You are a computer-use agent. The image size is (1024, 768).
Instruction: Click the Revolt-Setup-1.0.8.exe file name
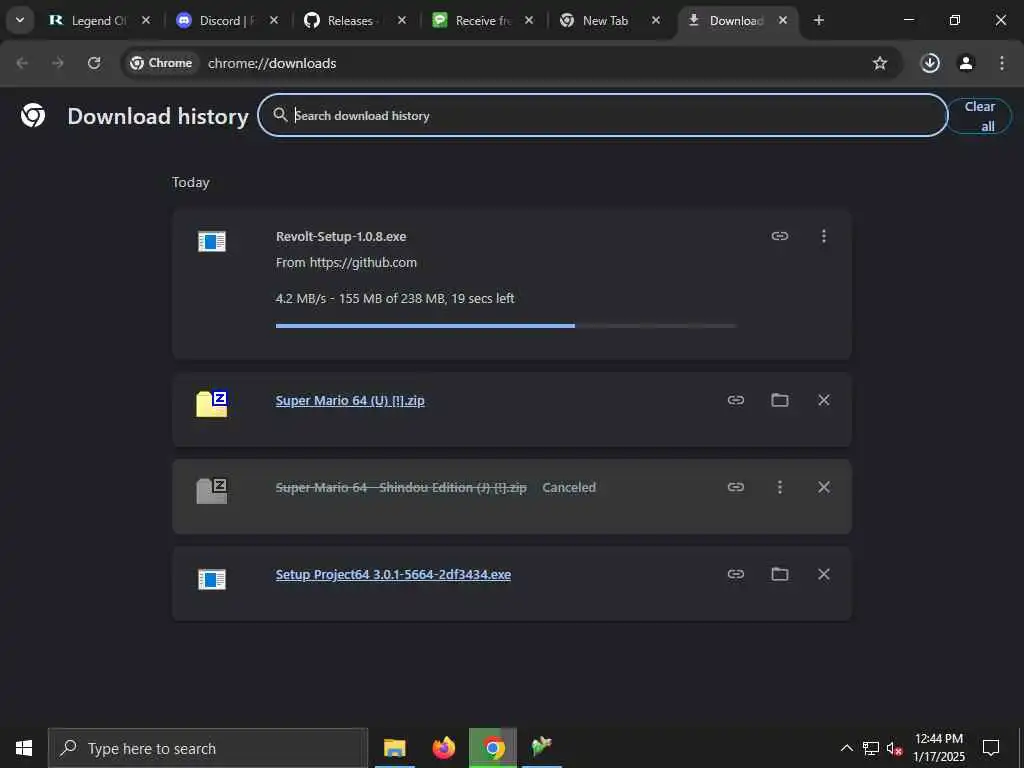point(341,236)
